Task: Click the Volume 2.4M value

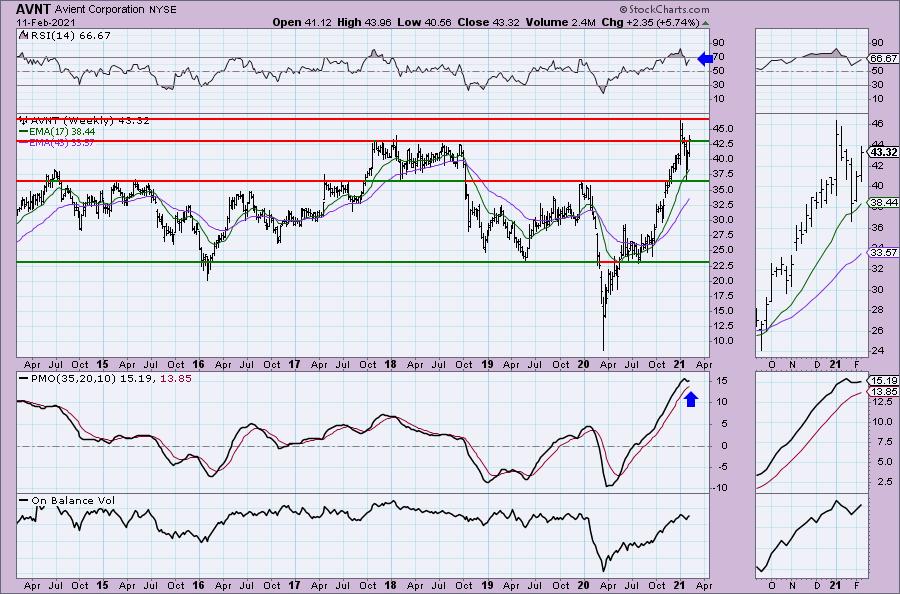Action: pos(561,22)
